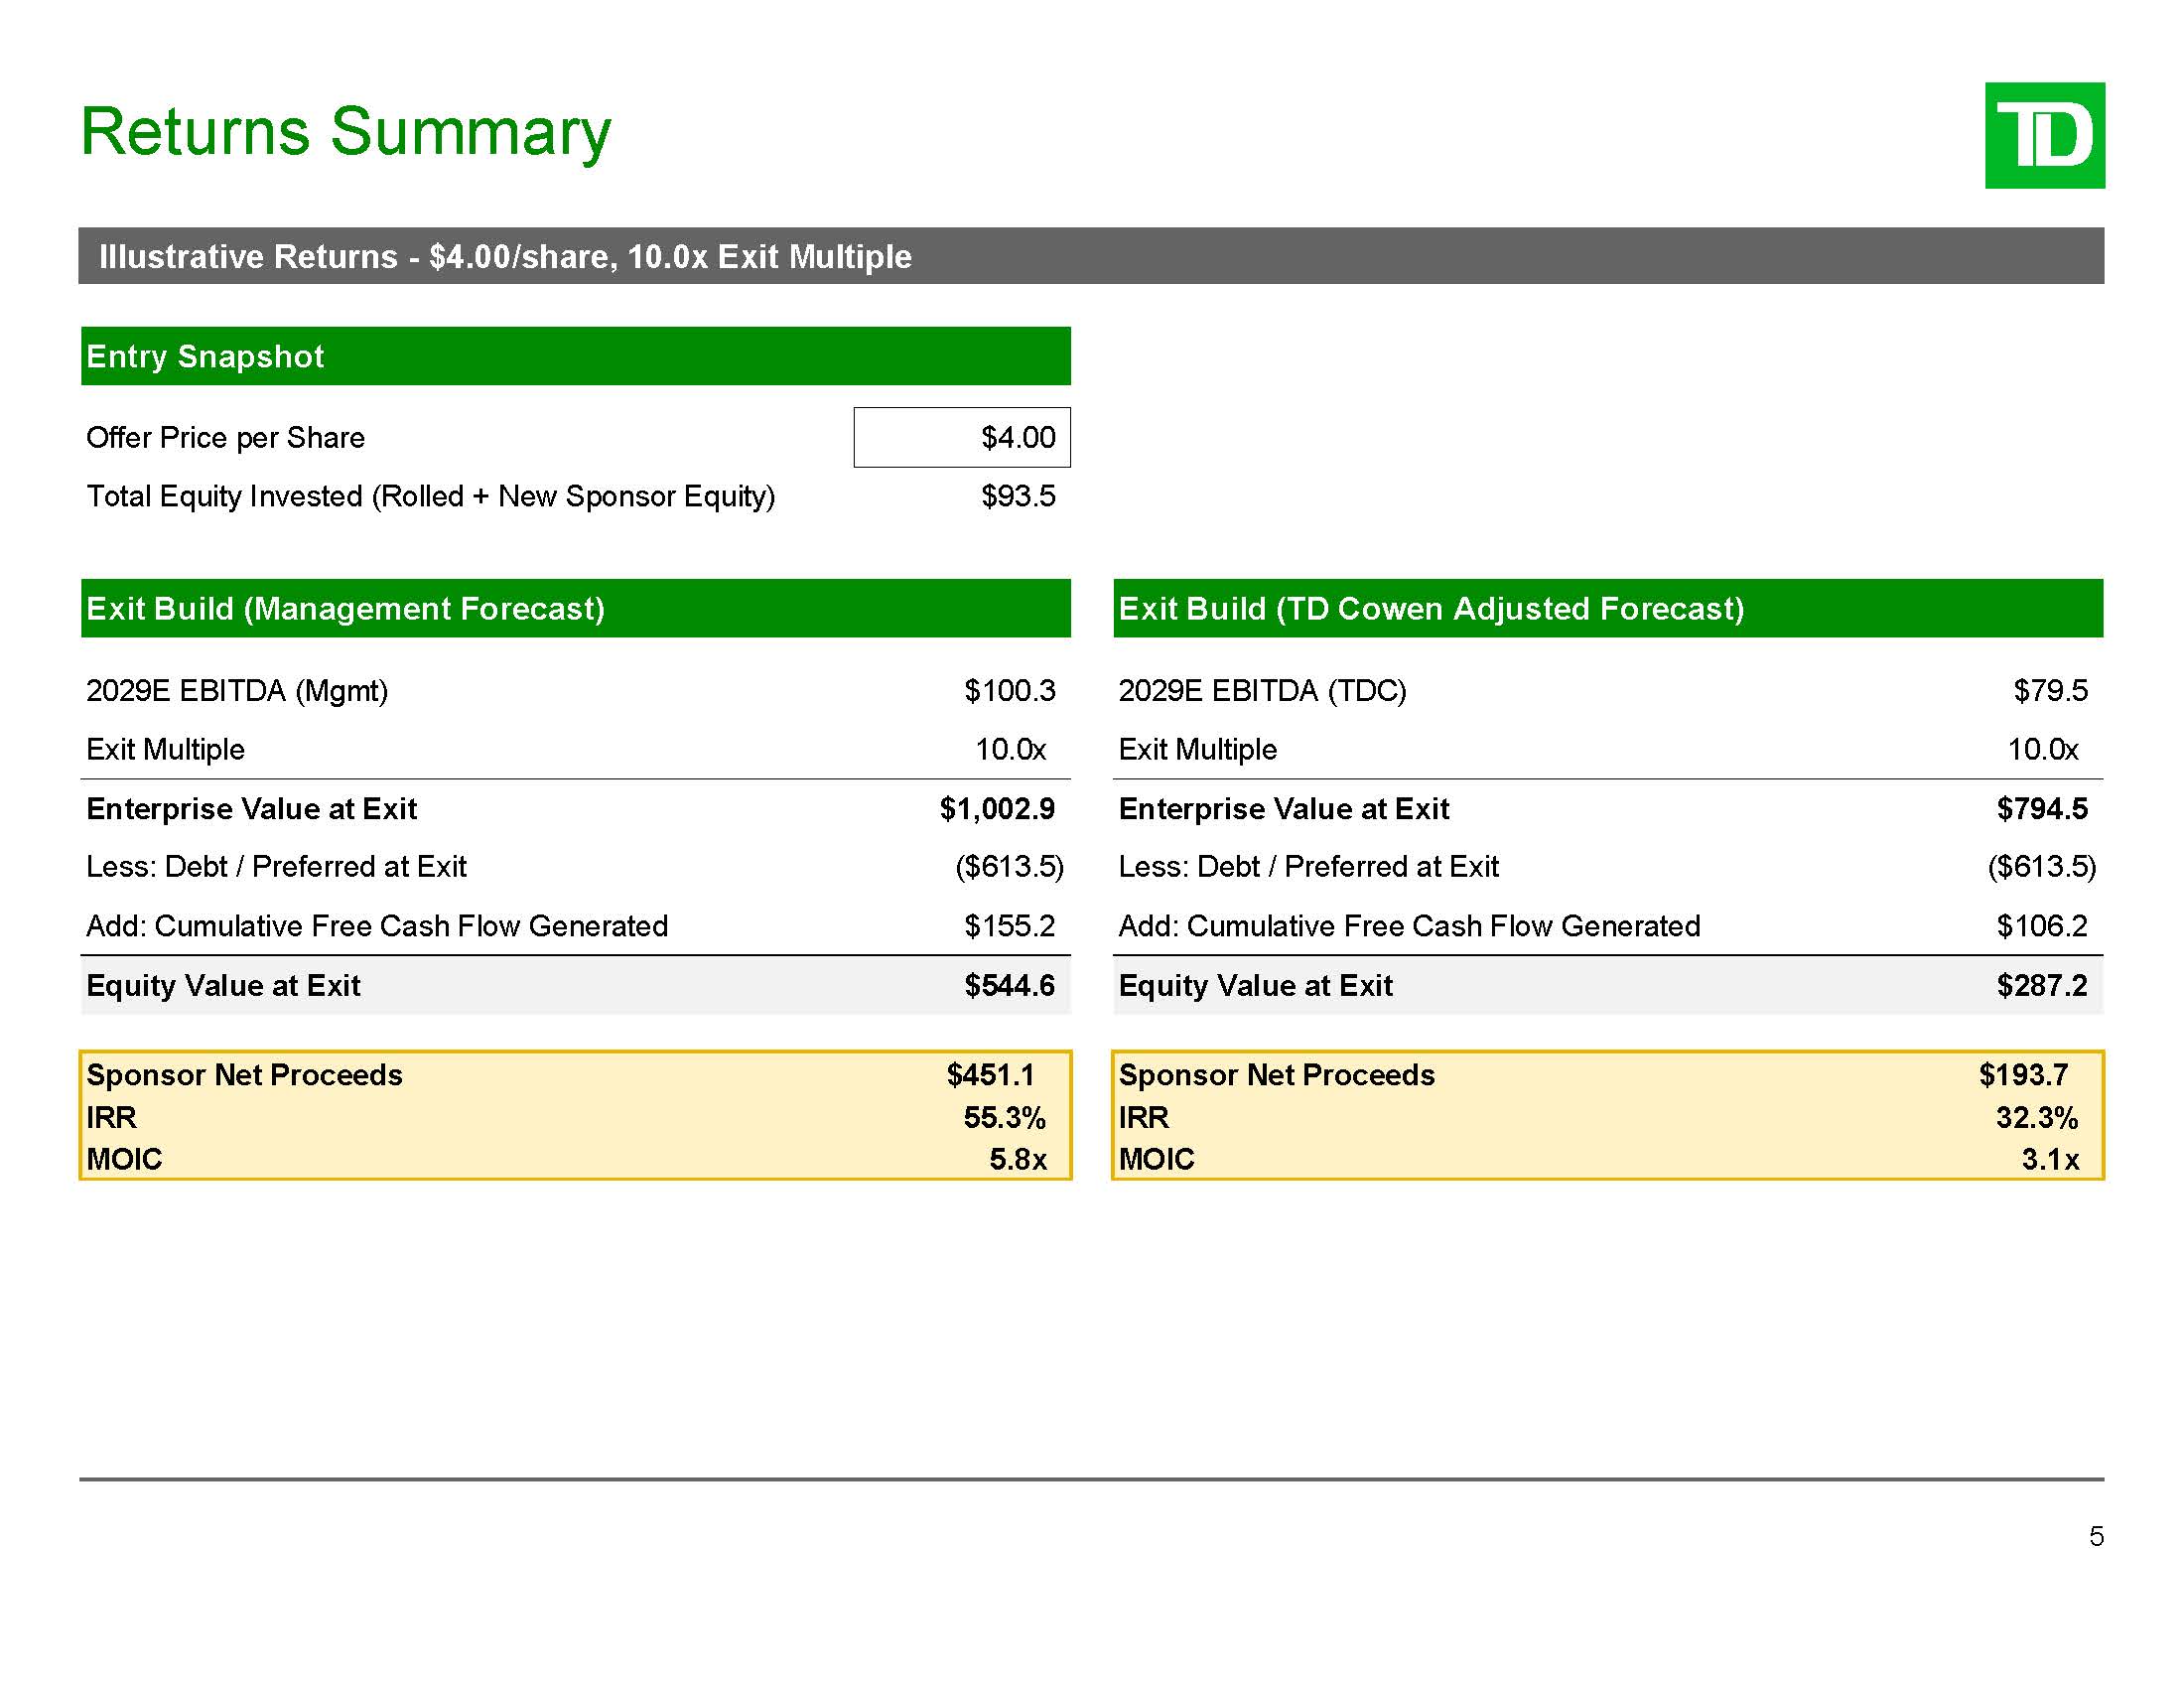Click Management Enterprise Value at Exit $1,002.9

tap(996, 809)
